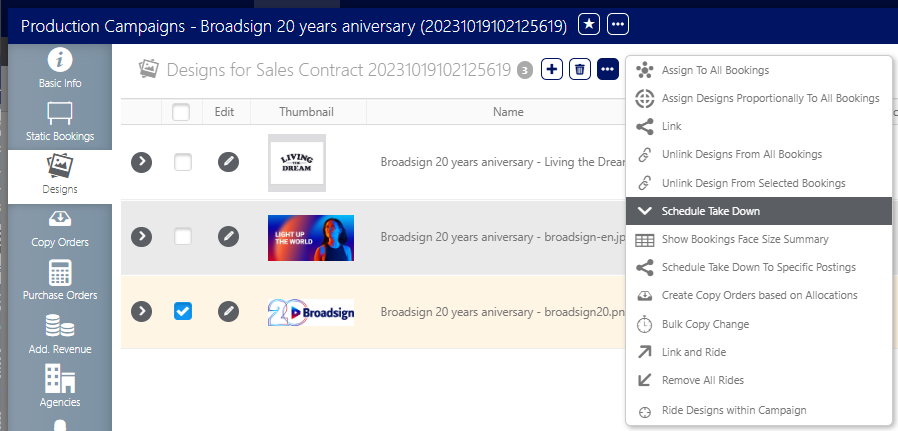This screenshot has width=898, height=431.
Task: Select Schedule Take Down menu entry
Action: click(x=710, y=211)
